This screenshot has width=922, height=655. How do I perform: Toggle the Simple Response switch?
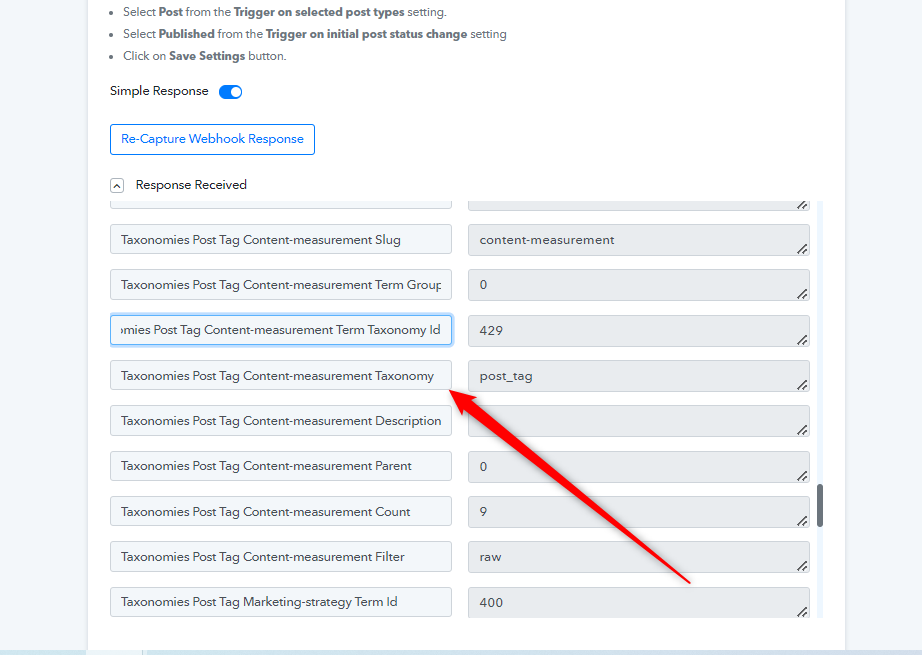pyautogui.click(x=230, y=92)
